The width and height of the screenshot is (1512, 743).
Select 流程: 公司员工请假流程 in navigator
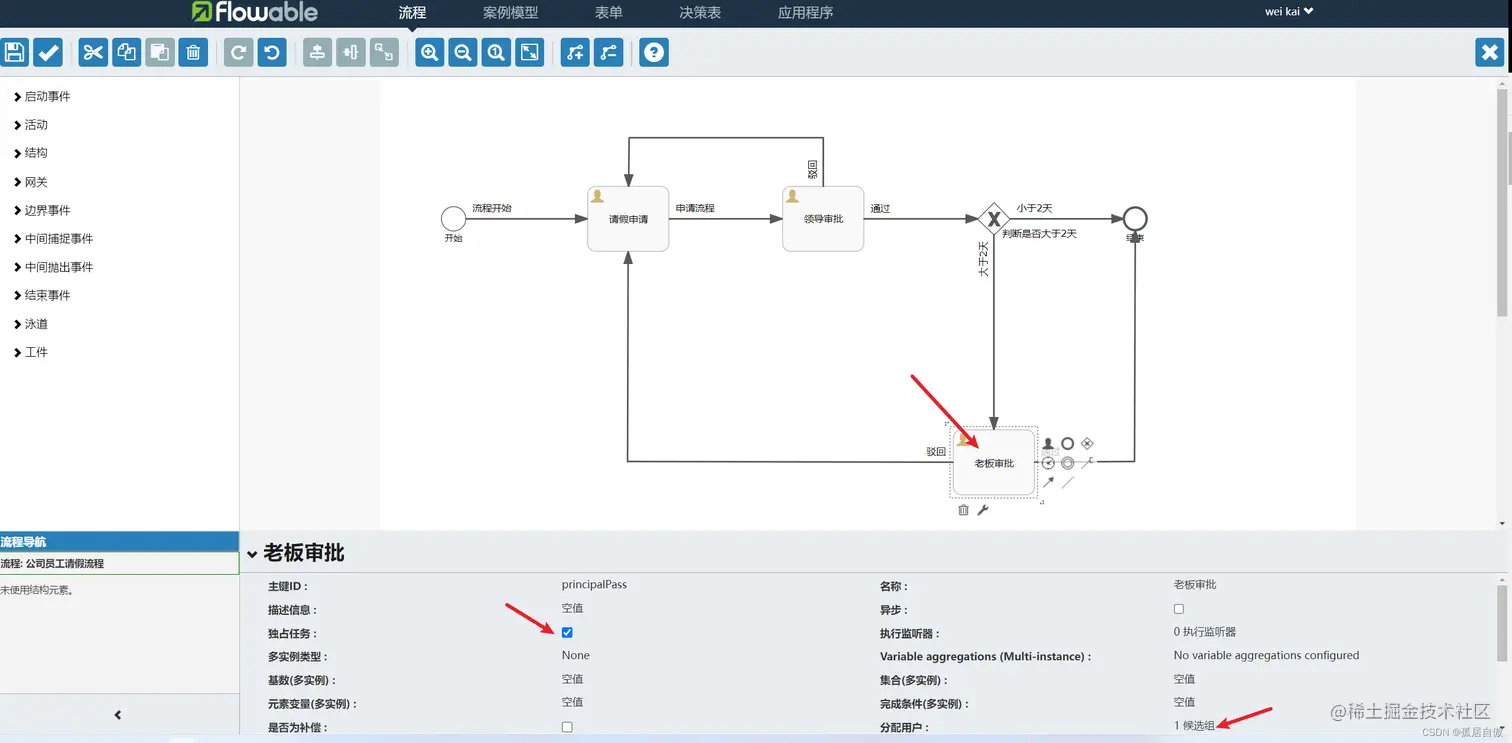pyautogui.click(x=119, y=564)
